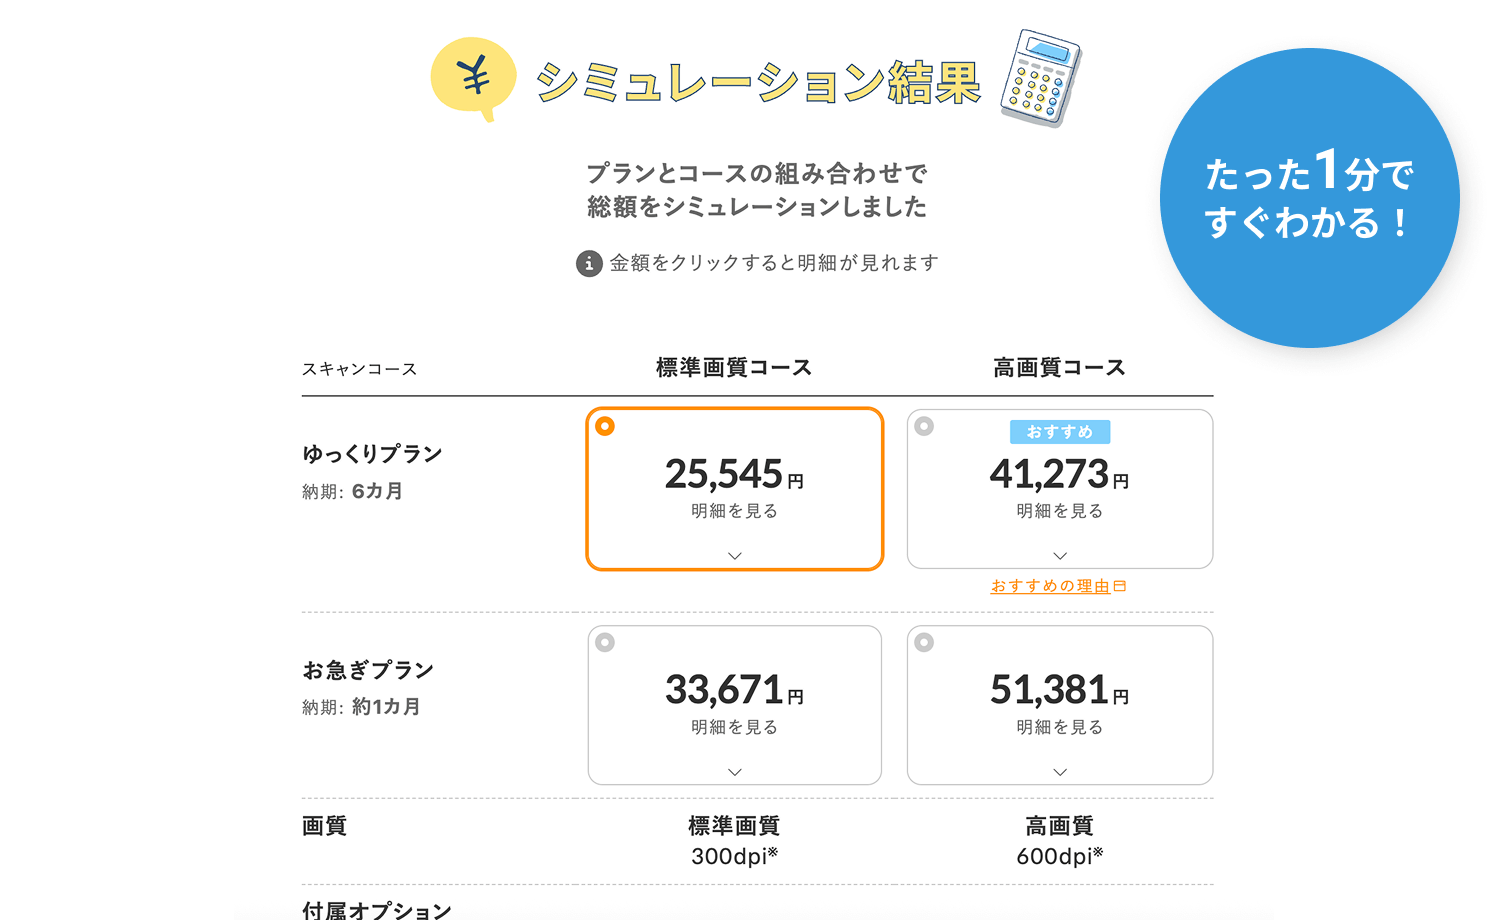1508x920 pixels.
Task: Click the yellow yen (¥) symbol bubble
Action: 473,76
